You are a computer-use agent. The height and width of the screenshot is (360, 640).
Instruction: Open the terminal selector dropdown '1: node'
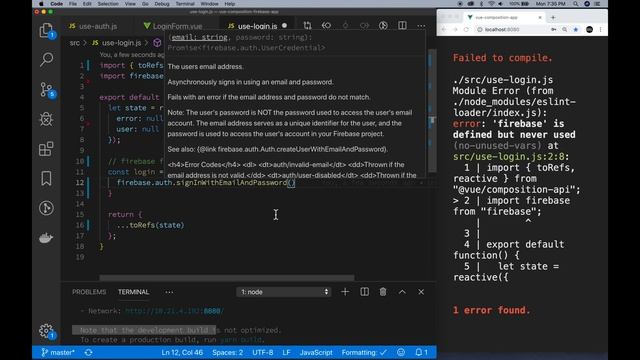click(x=284, y=292)
